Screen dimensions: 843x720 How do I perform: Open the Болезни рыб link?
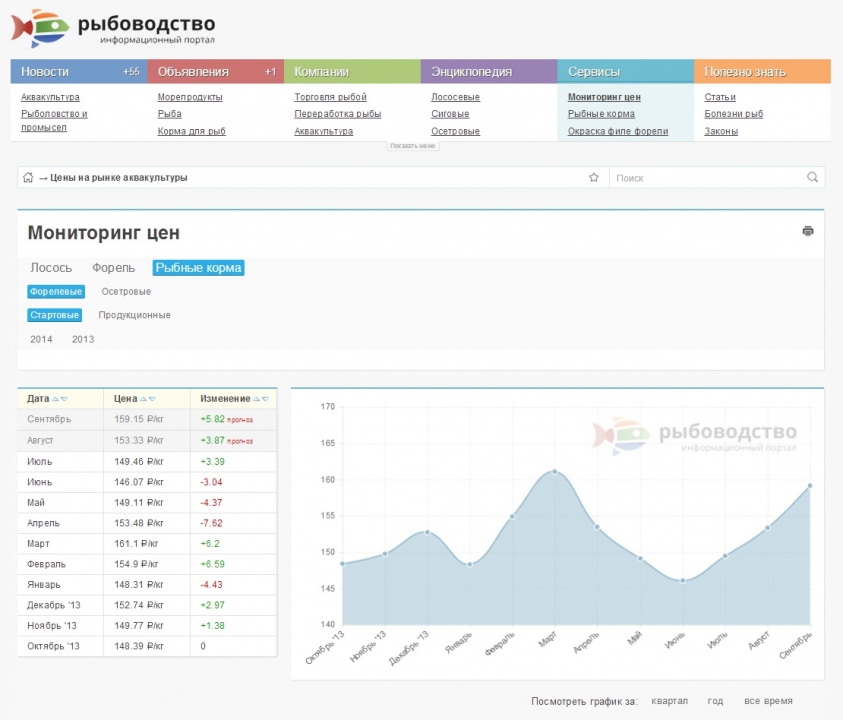(733, 114)
